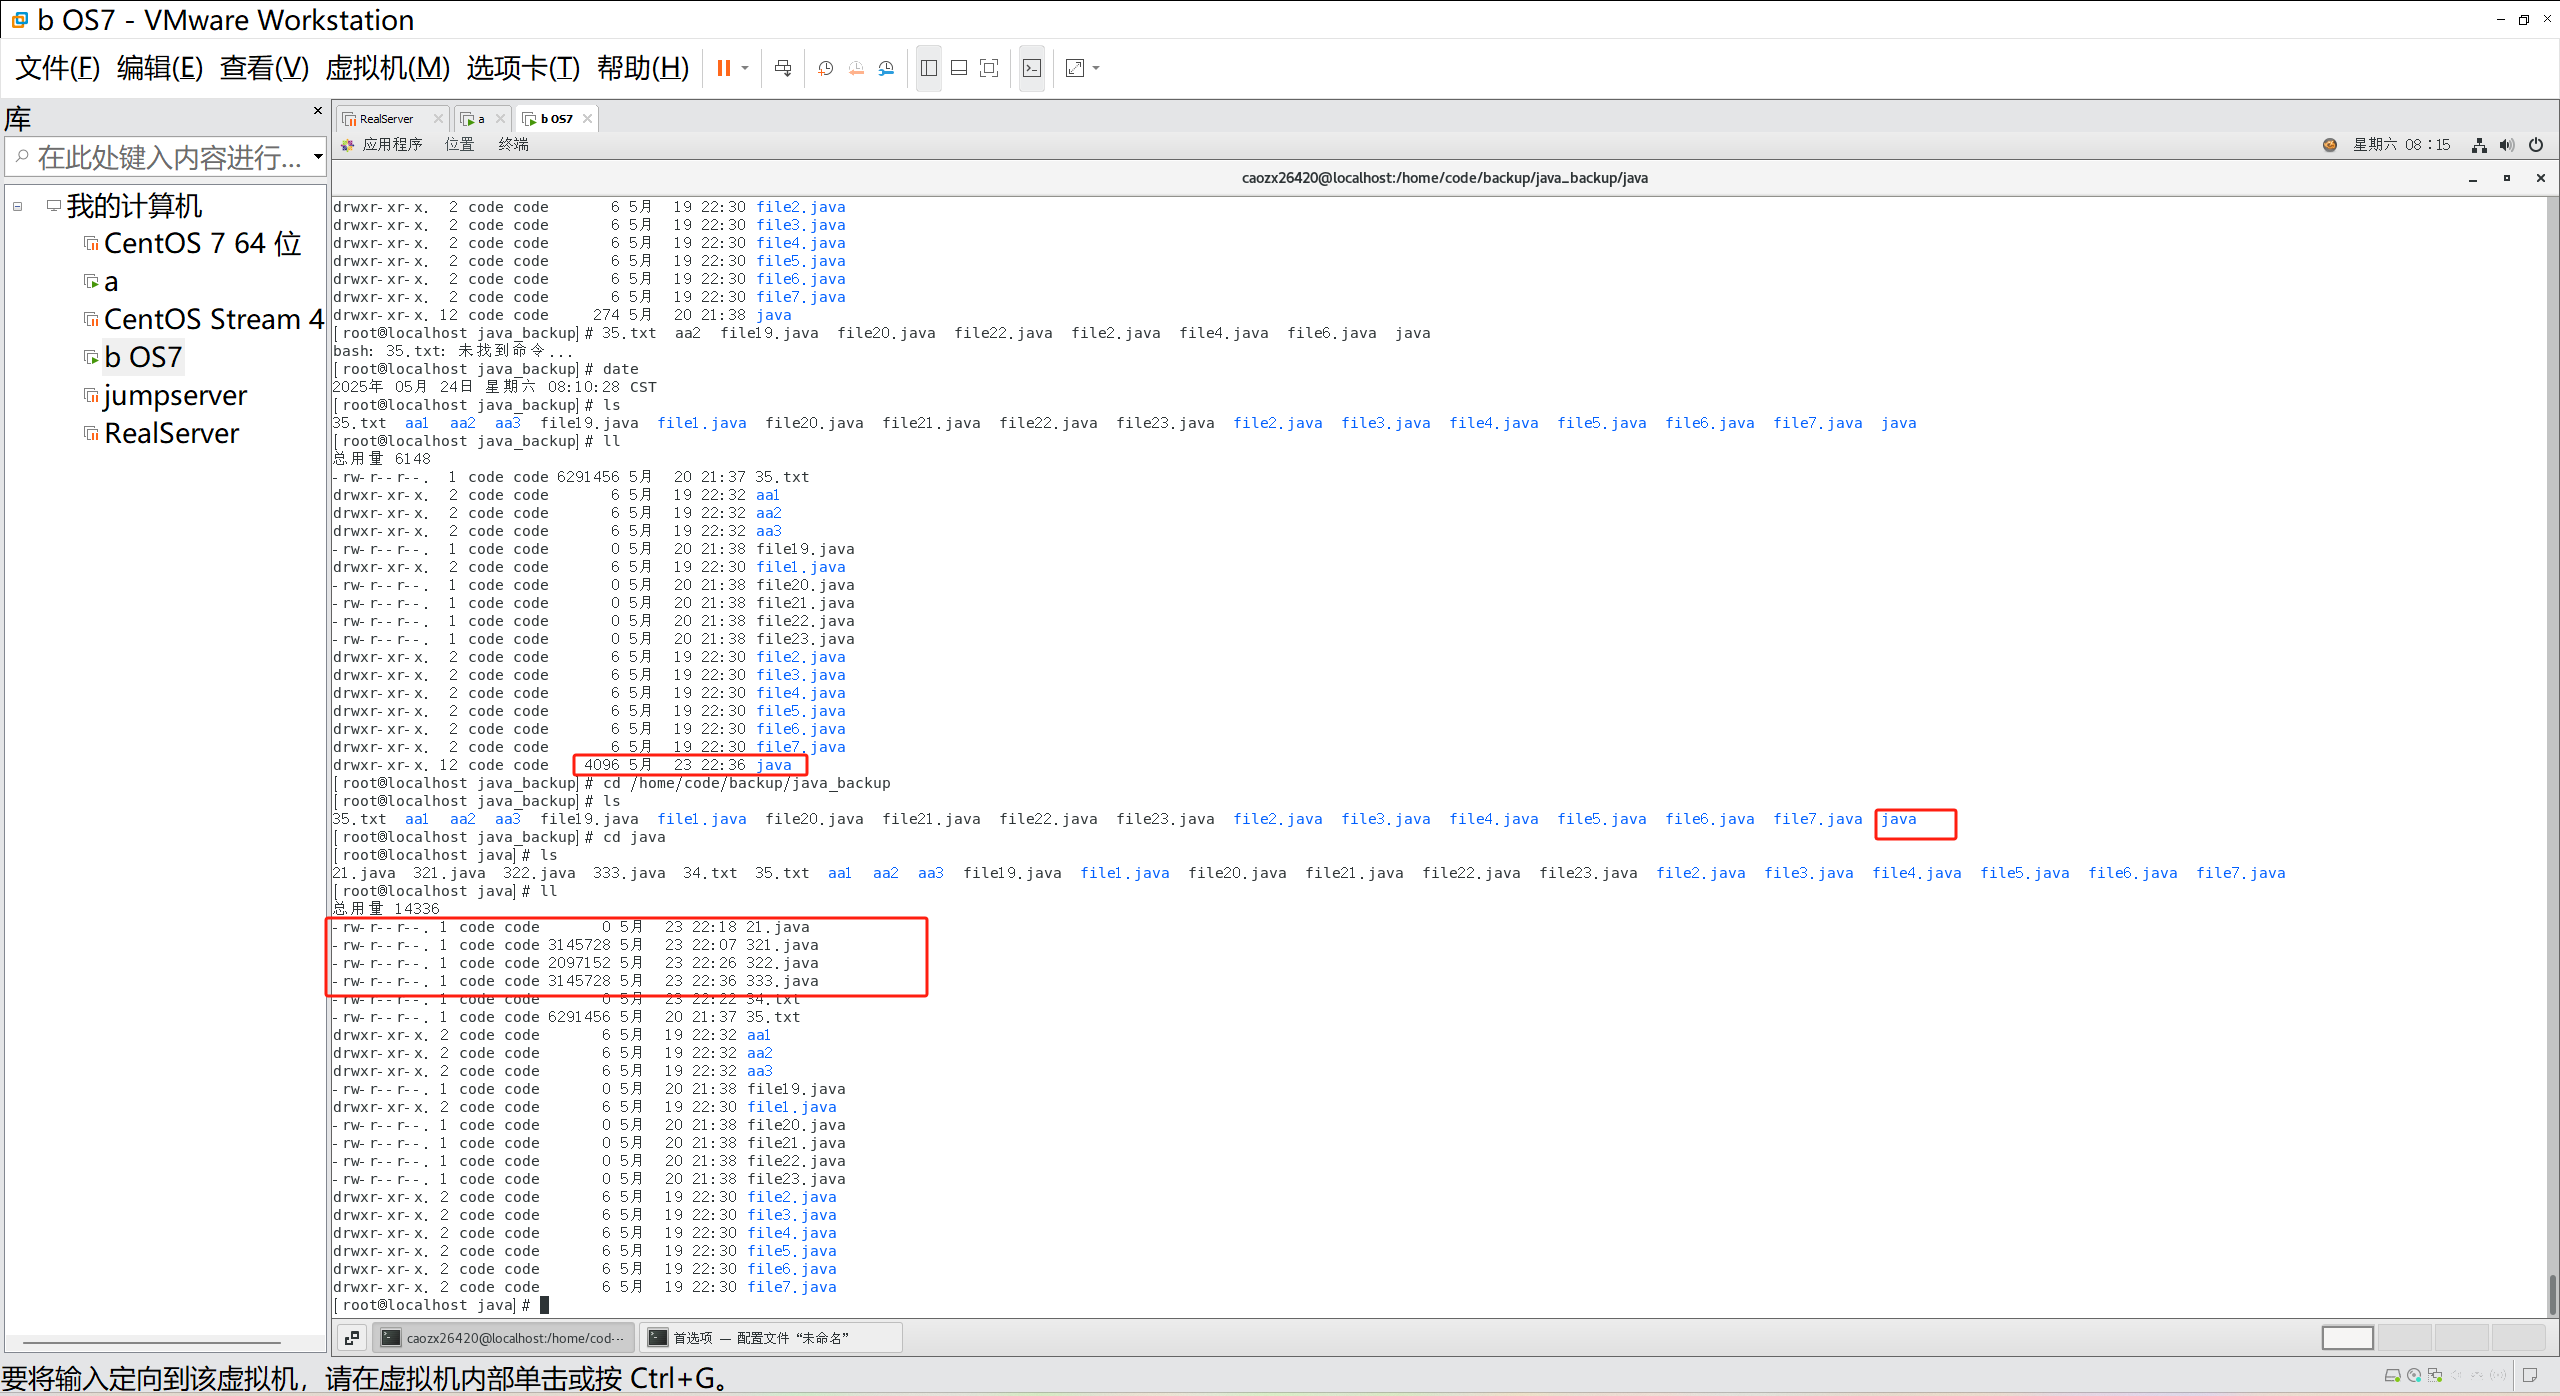Enter full screen mode icon
Screen dimensions: 2560x1396
coord(989,68)
